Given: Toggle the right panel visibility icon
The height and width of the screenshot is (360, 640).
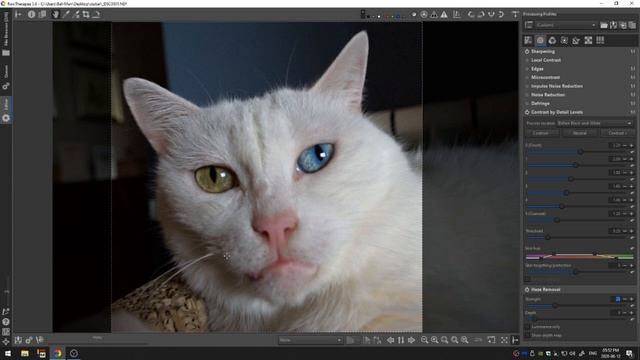Looking at the screenshot, I should tap(515, 340).
